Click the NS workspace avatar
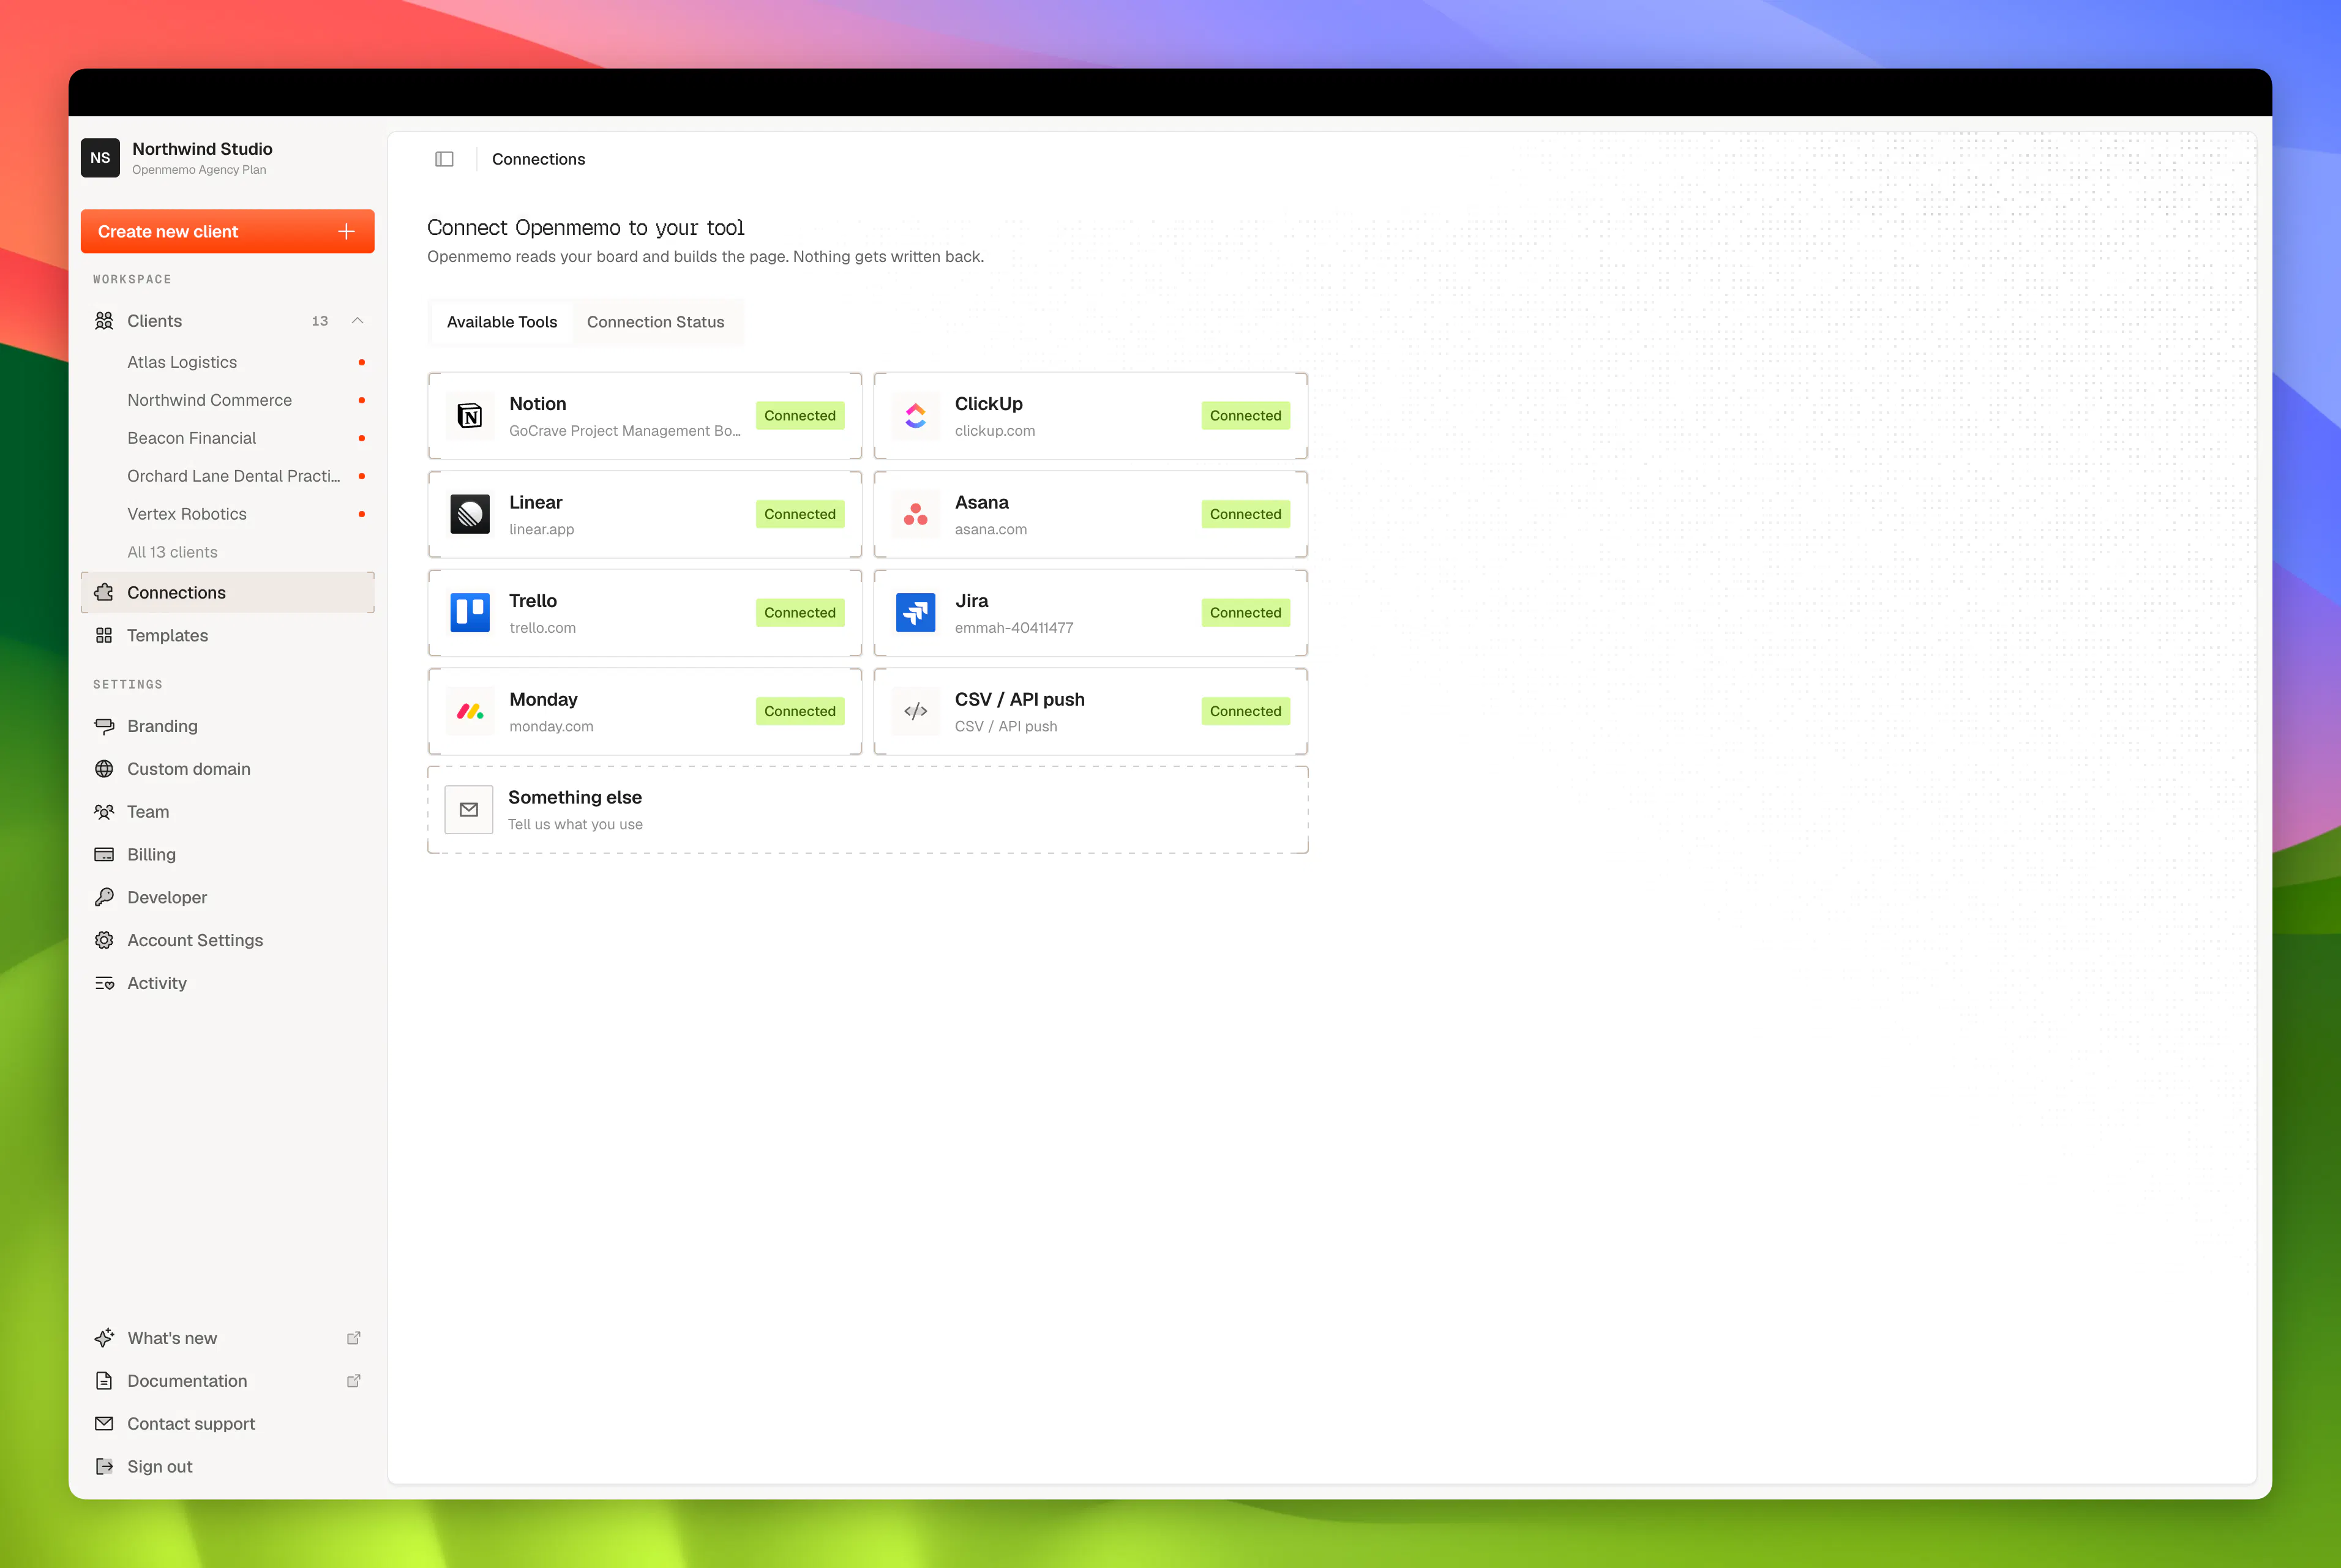2341x1568 pixels. click(100, 158)
